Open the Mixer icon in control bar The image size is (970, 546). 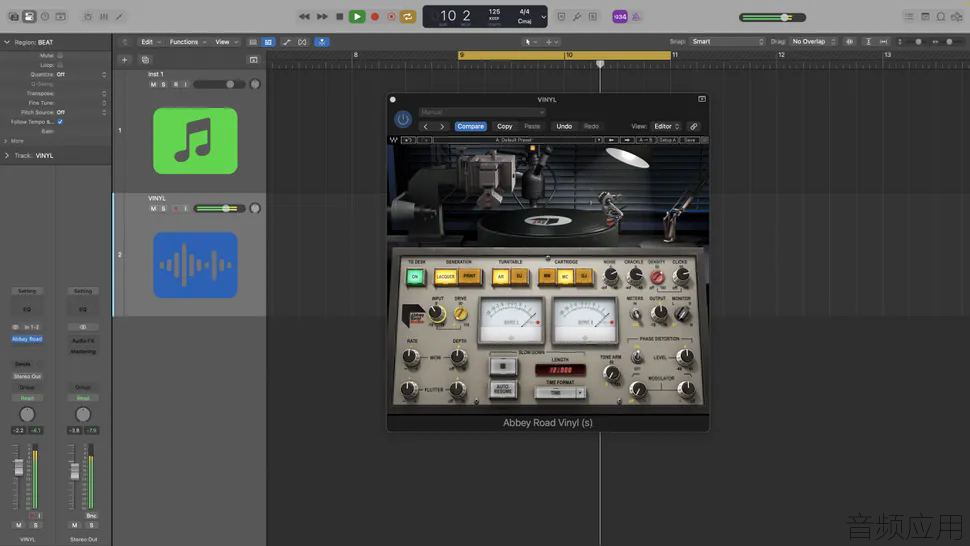coord(104,17)
